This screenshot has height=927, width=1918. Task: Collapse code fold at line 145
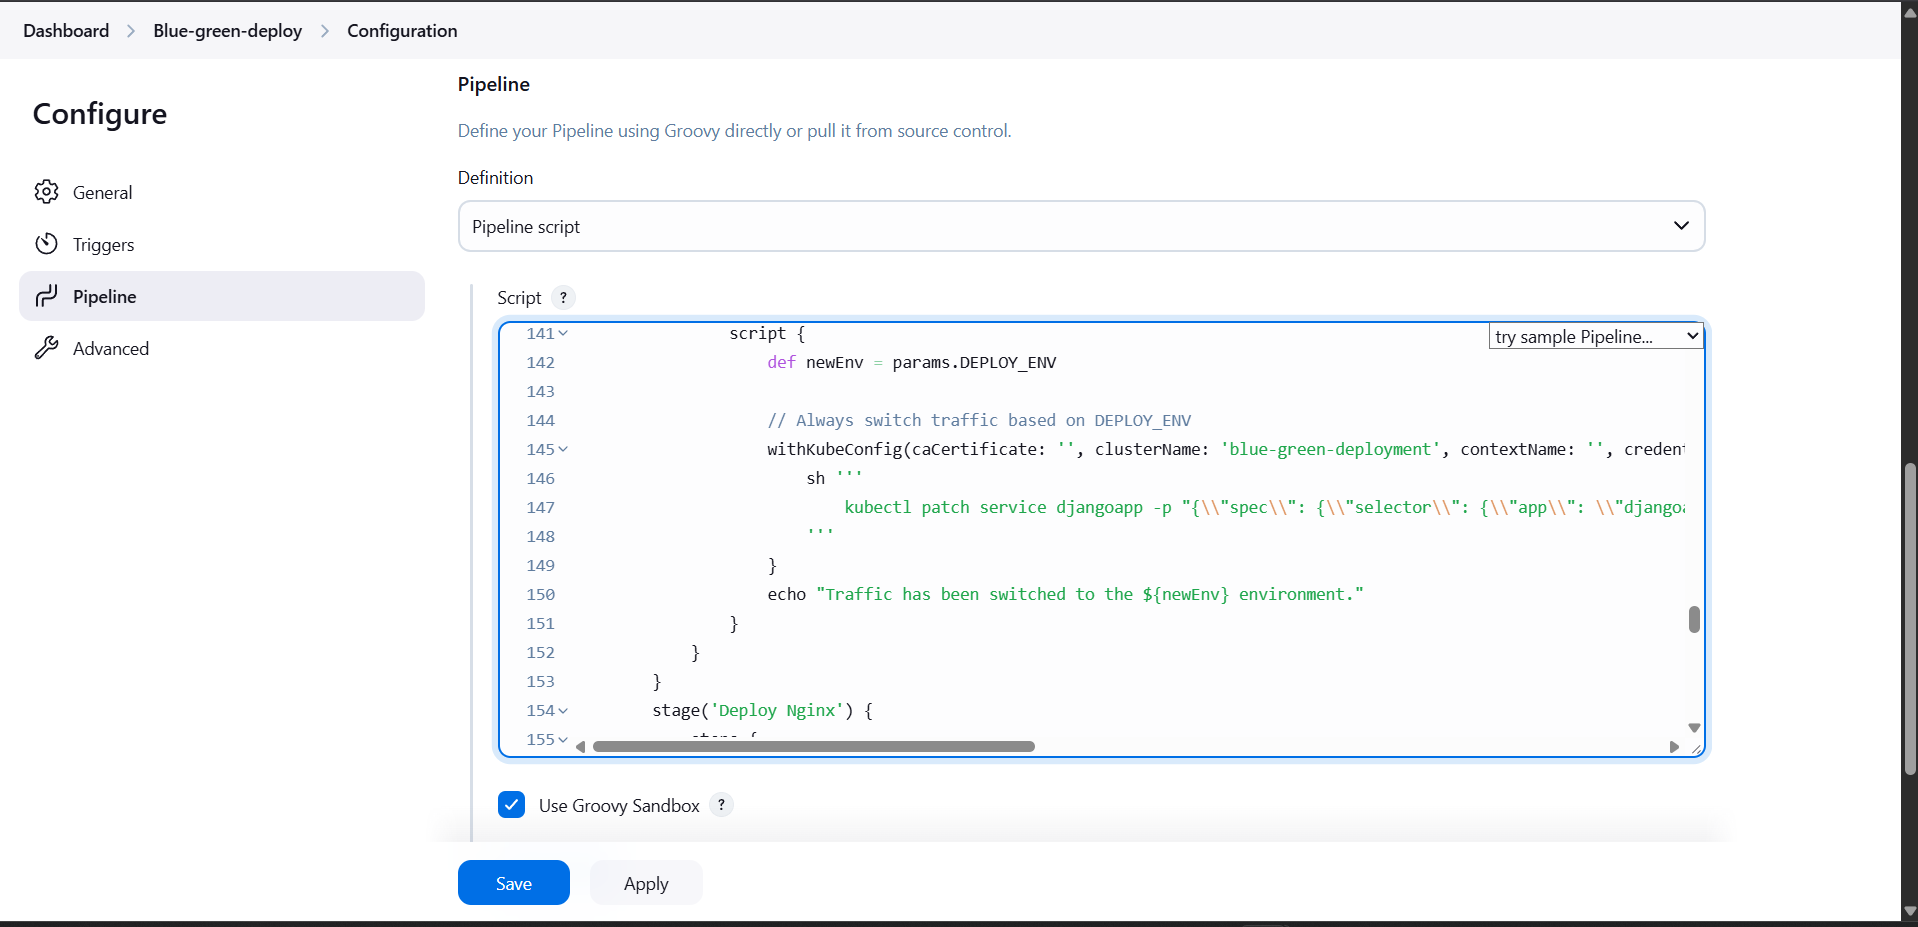pyautogui.click(x=563, y=450)
